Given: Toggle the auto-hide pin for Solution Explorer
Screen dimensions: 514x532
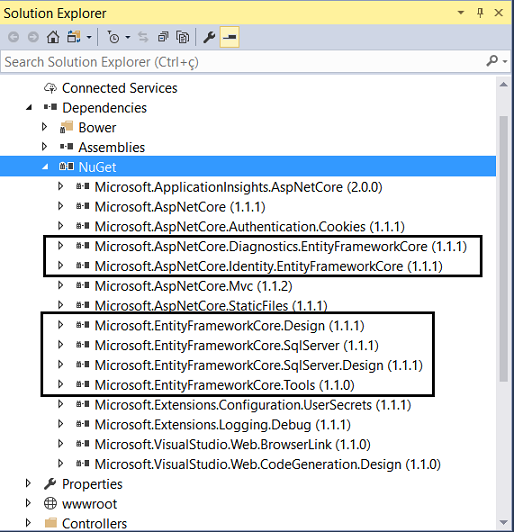Looking at the screenshot, I should (480, 13).
